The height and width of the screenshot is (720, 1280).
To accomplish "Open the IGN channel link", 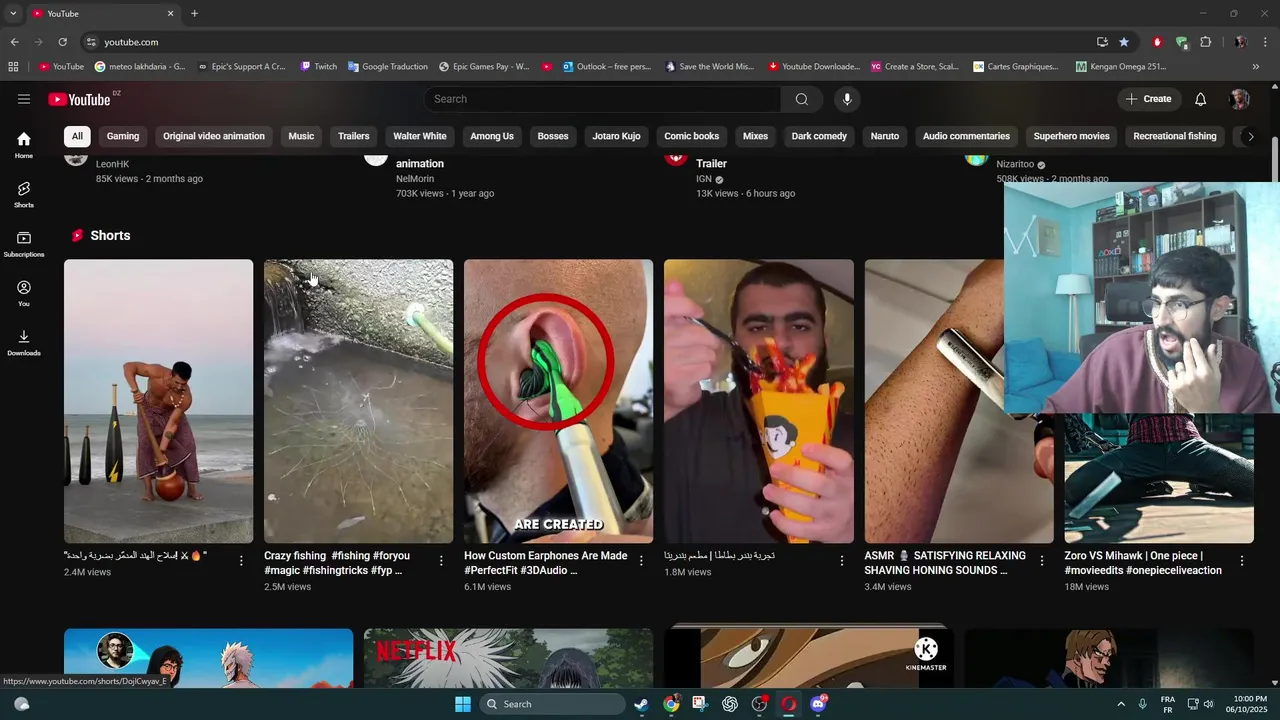I will click(704, 179).
